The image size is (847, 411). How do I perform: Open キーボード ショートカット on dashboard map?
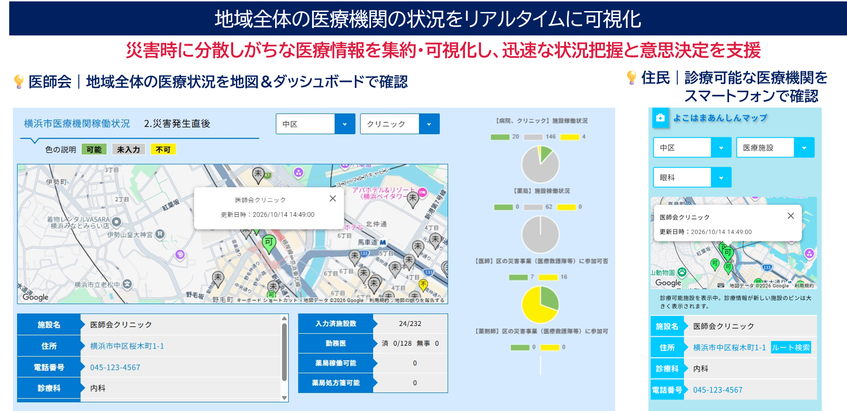click(267, 300)
